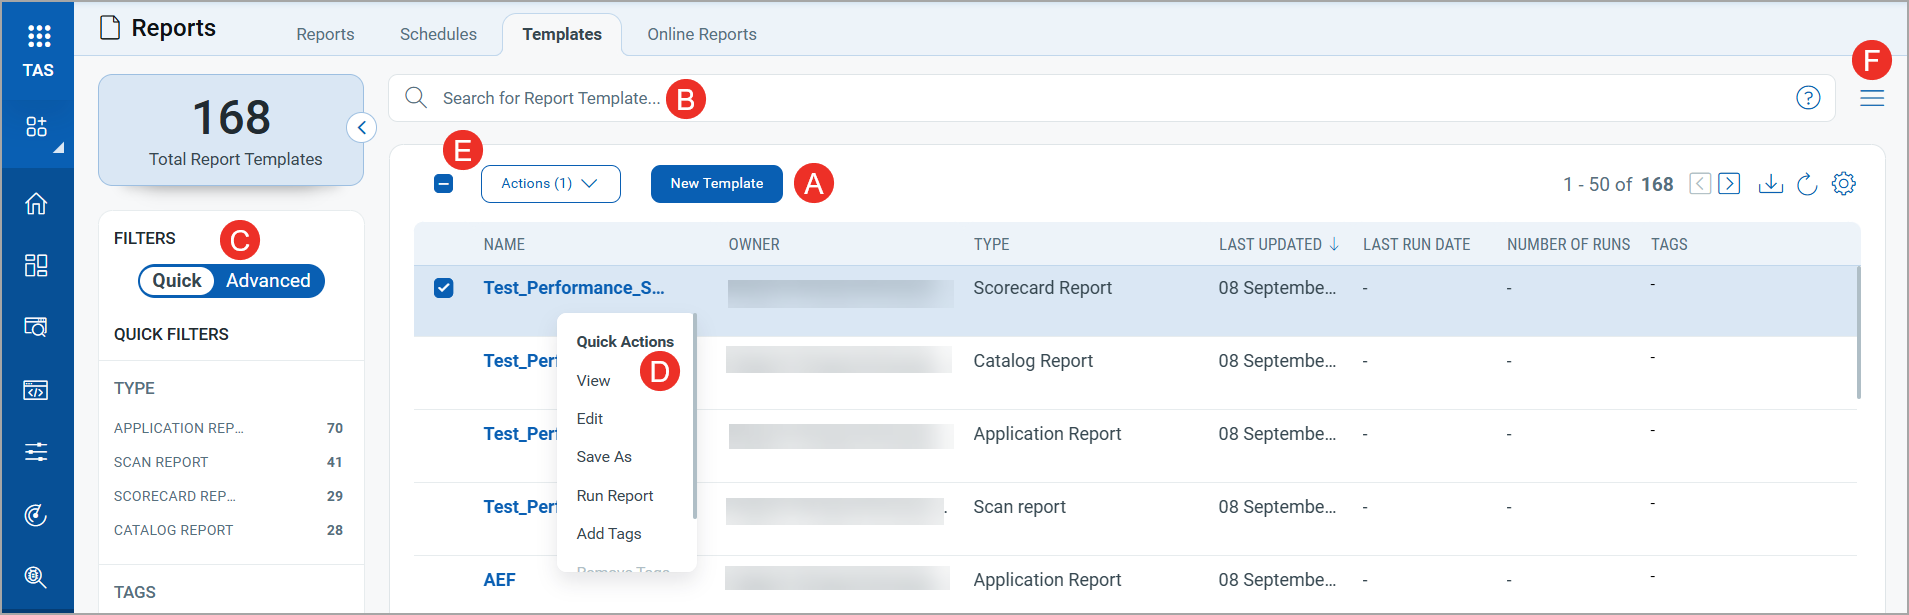1909x615 pixels.
Task: Go to next page of templates
Action: [x=1729, y=184]
